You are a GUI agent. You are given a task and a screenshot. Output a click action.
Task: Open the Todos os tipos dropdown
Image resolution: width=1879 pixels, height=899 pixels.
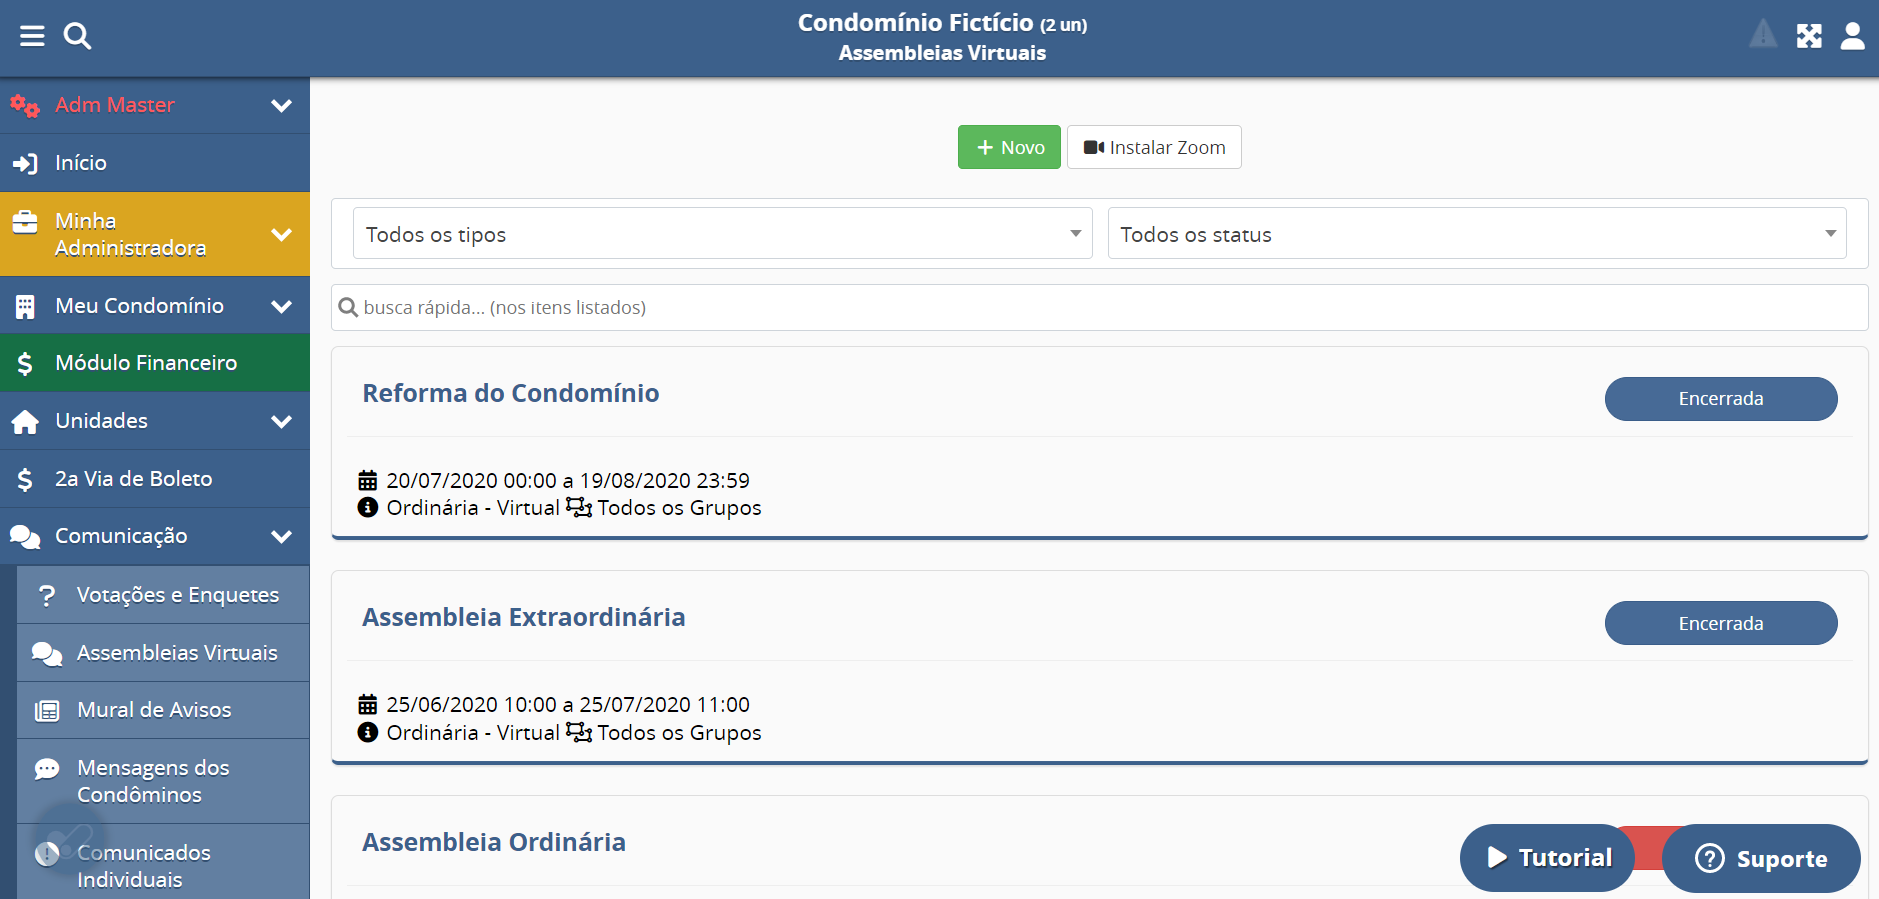(722, 234)
